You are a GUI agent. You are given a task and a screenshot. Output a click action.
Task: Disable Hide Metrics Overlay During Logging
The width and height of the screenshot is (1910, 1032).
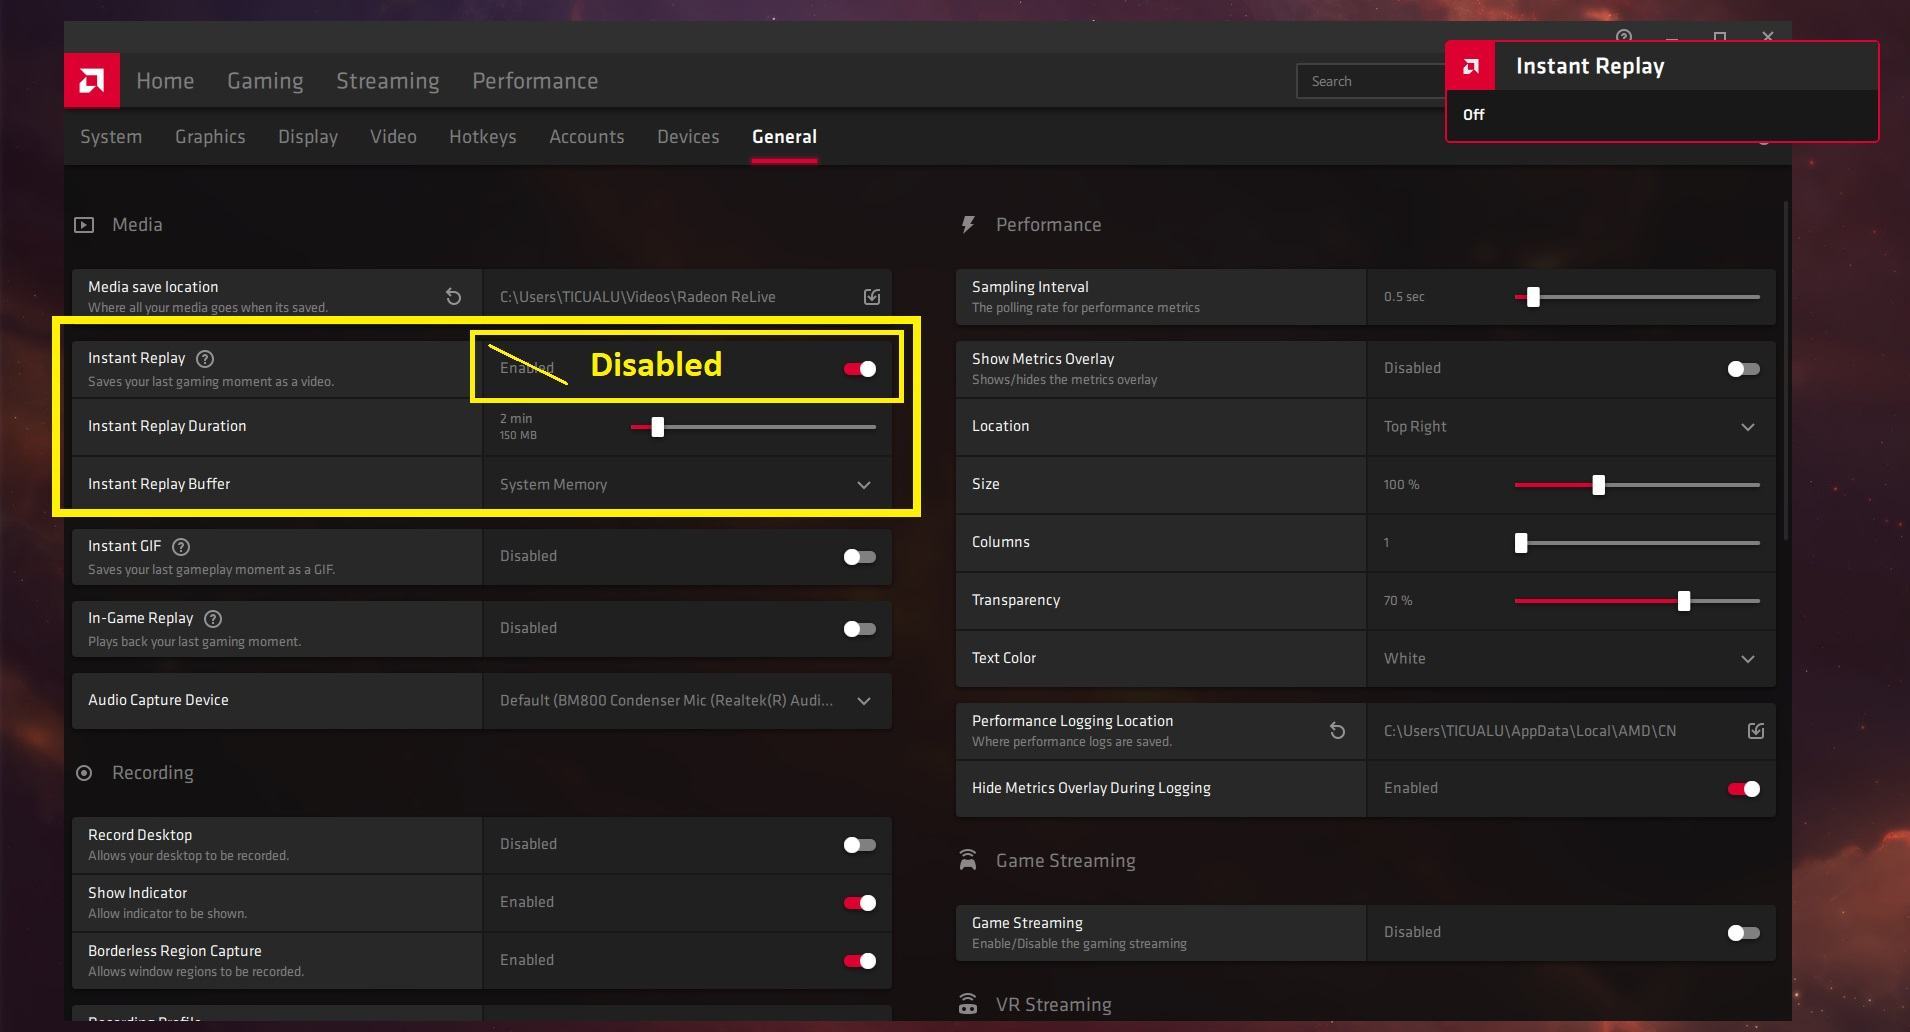point(1744,789)
